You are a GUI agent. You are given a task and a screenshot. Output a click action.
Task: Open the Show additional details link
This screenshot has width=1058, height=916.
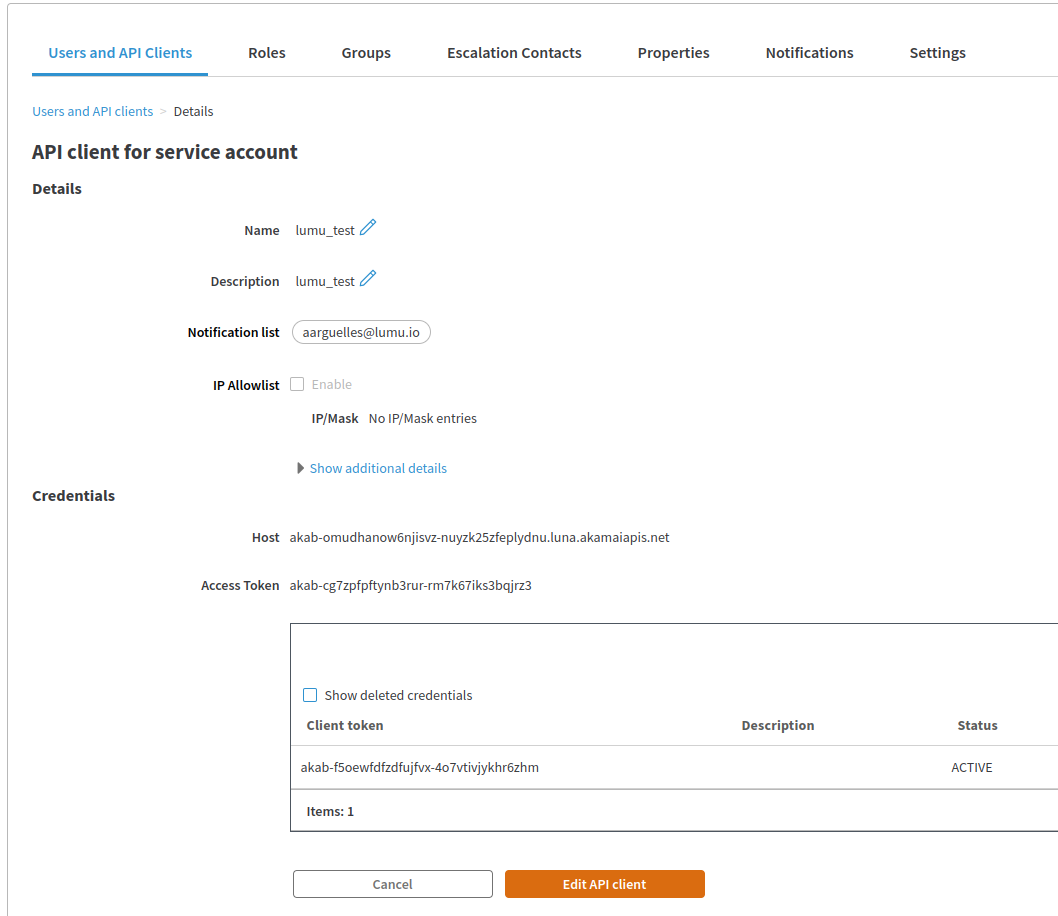(378, 468)
